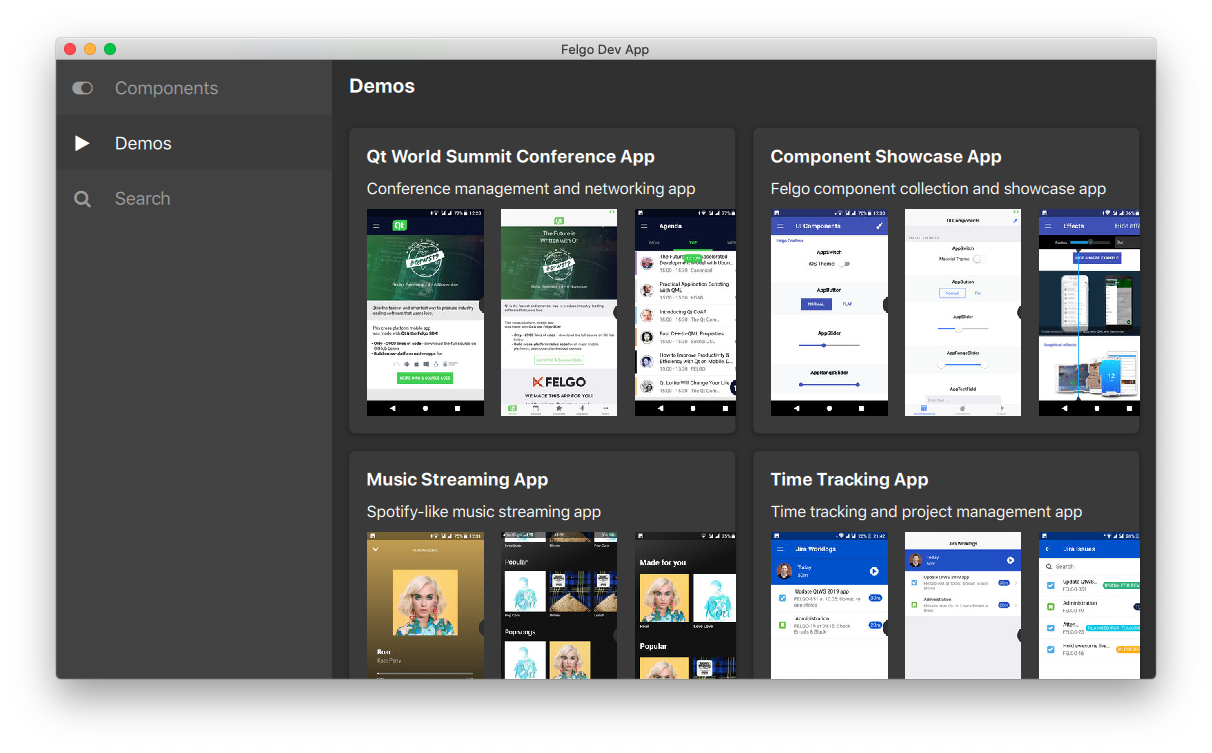Click the album art screenshot with the singer
Image resolution: width=1212 pixels, height=753 pixels.
(x=425, y=605)
